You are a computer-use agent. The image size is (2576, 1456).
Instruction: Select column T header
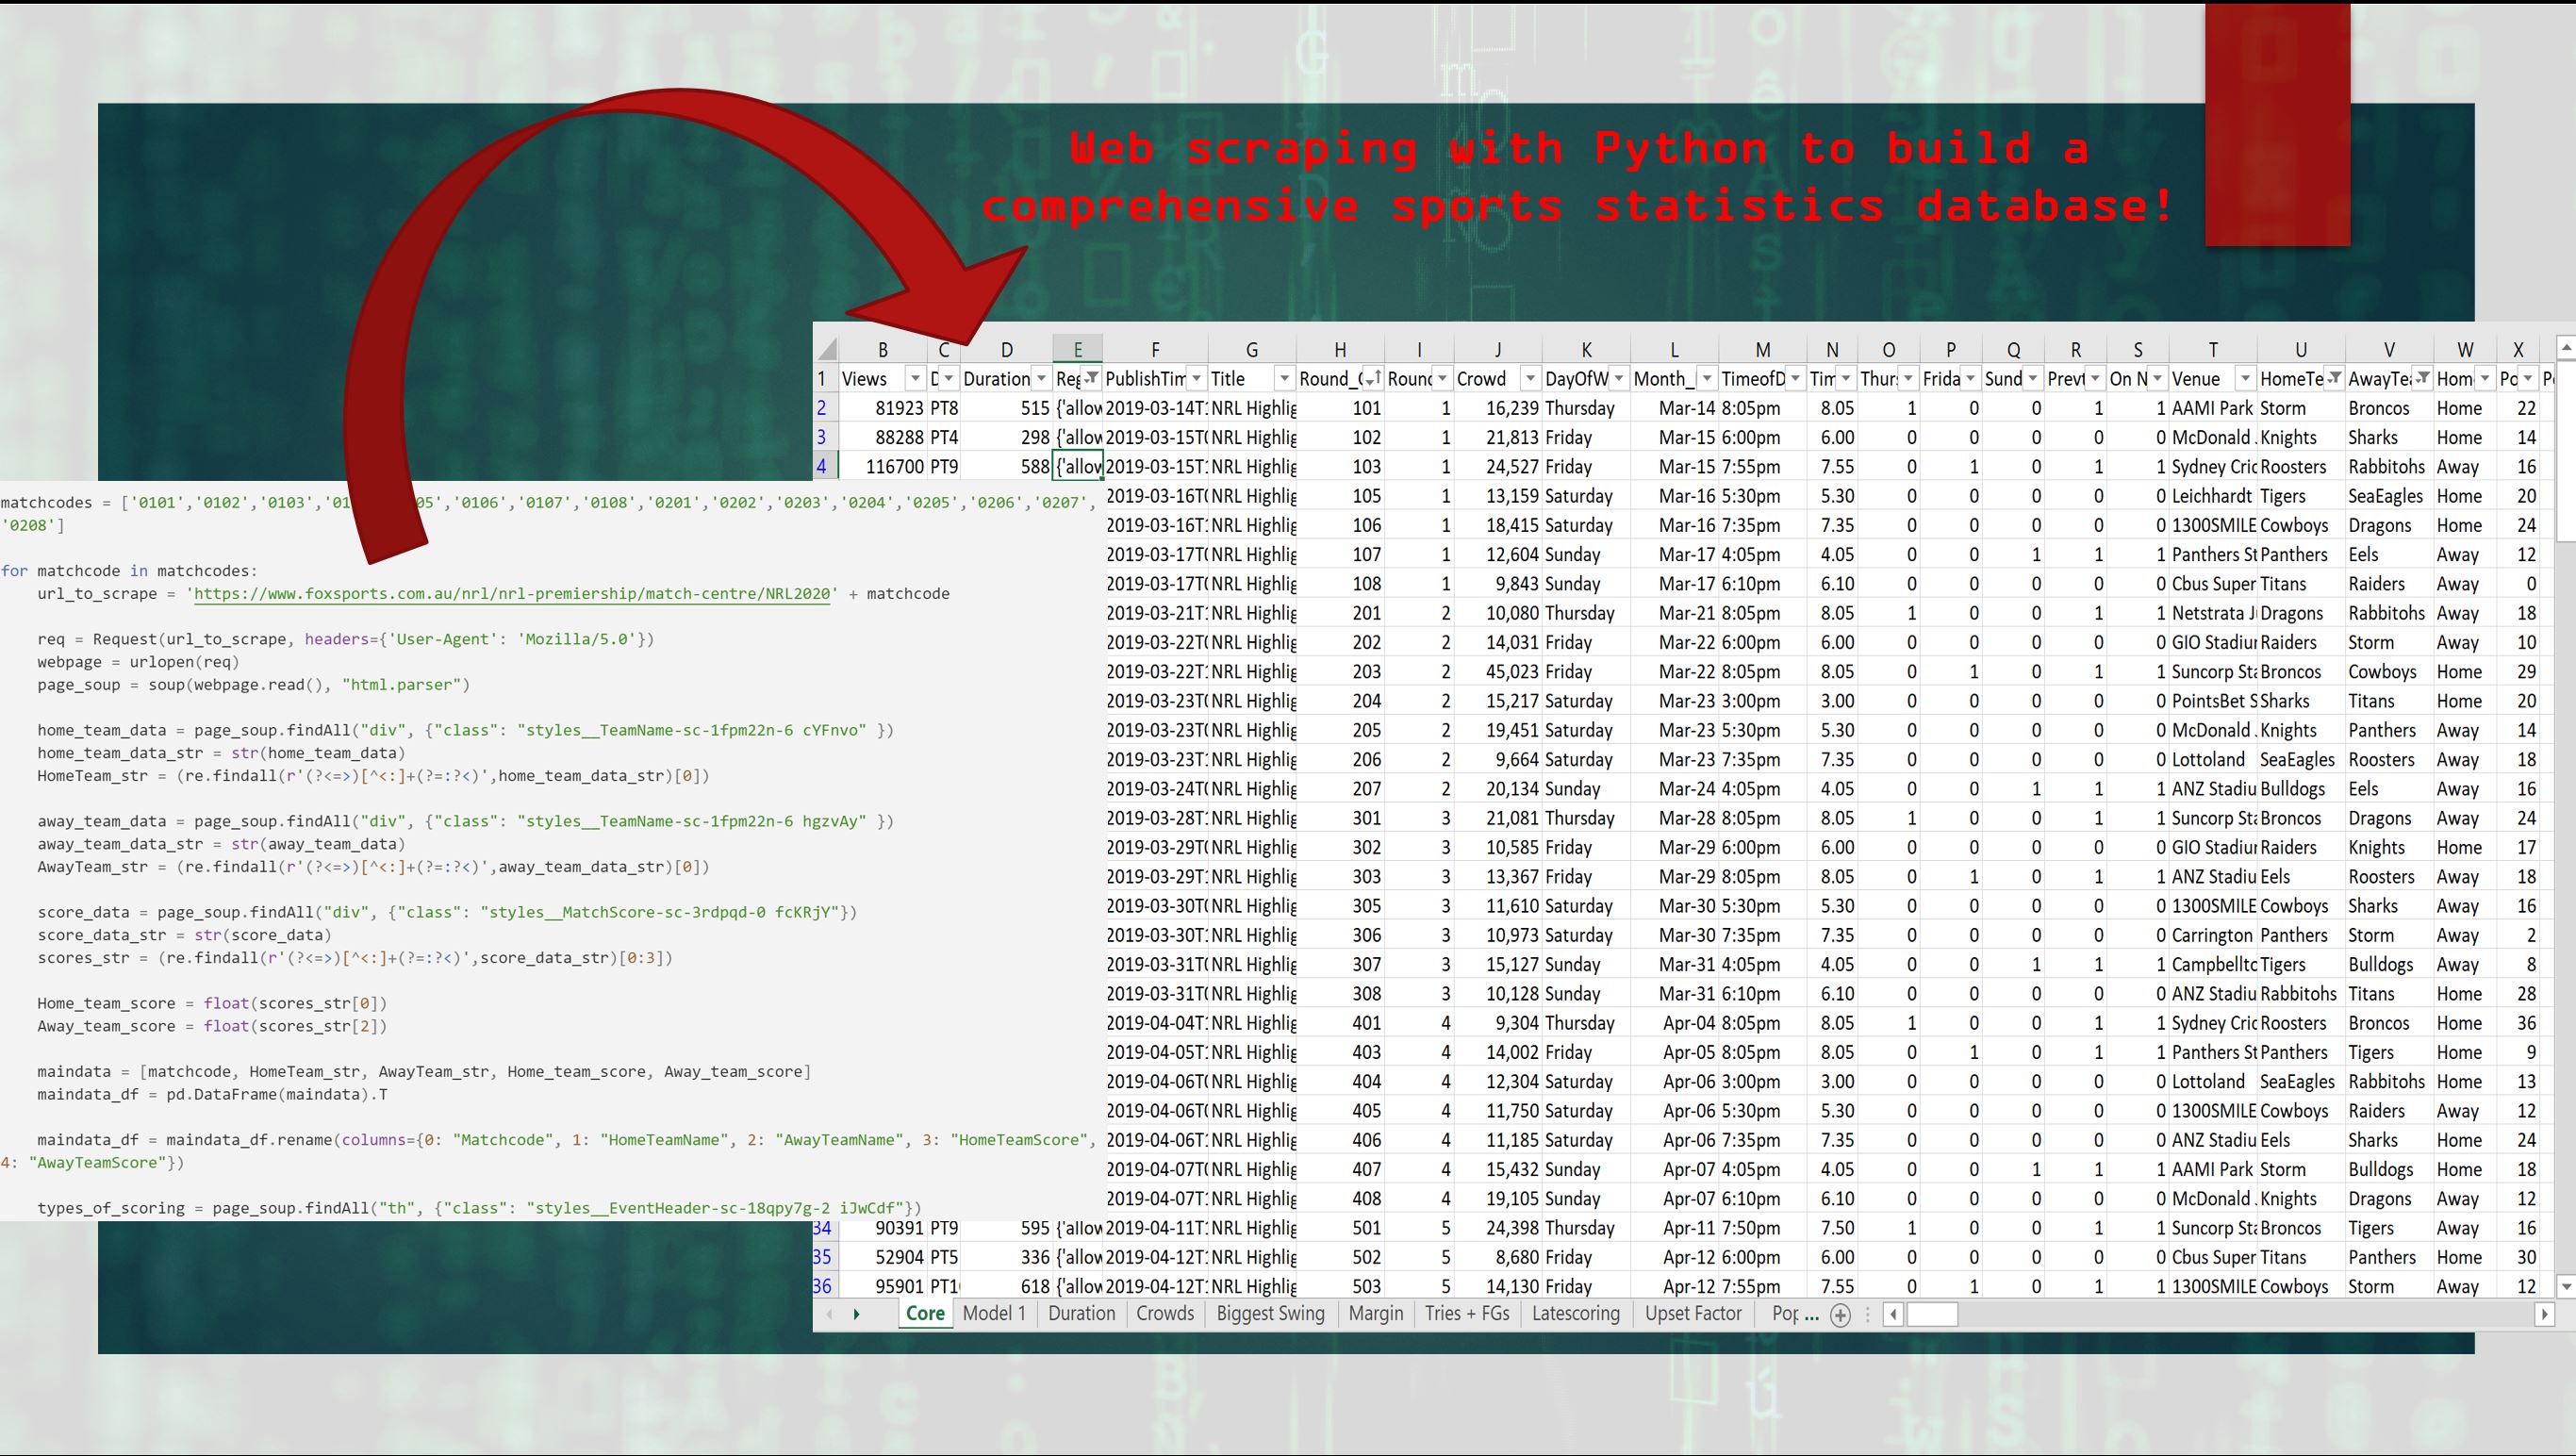click(2213, 349)
